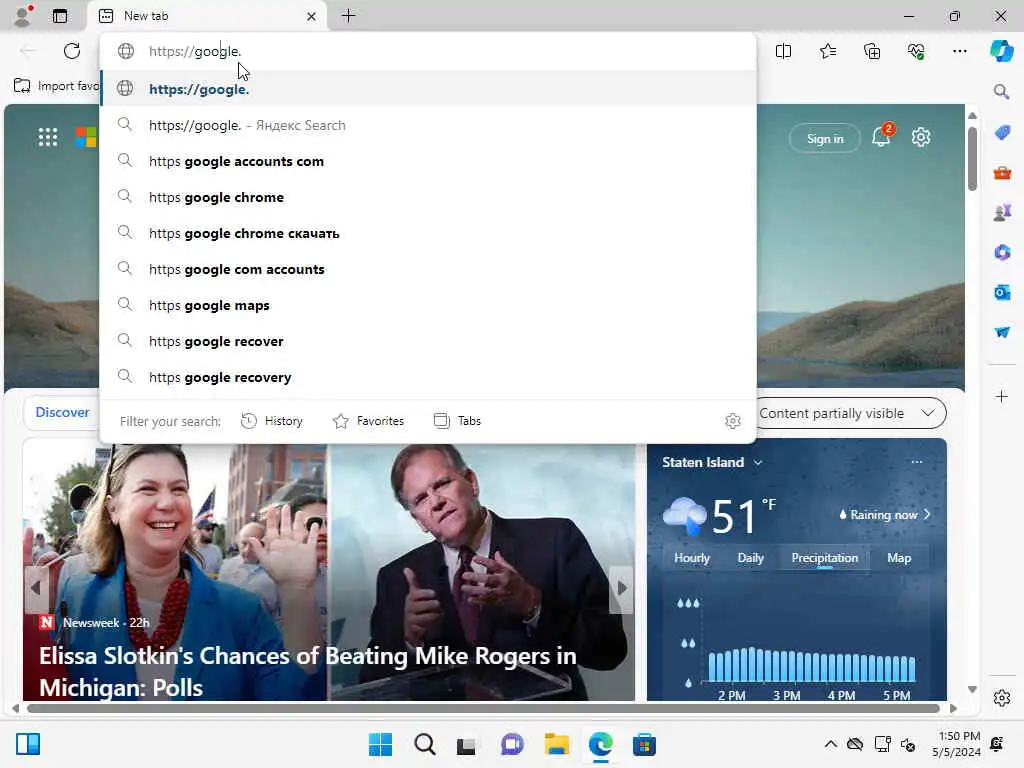
Task: Open the search suggestions settings gear
Action: 733,421
